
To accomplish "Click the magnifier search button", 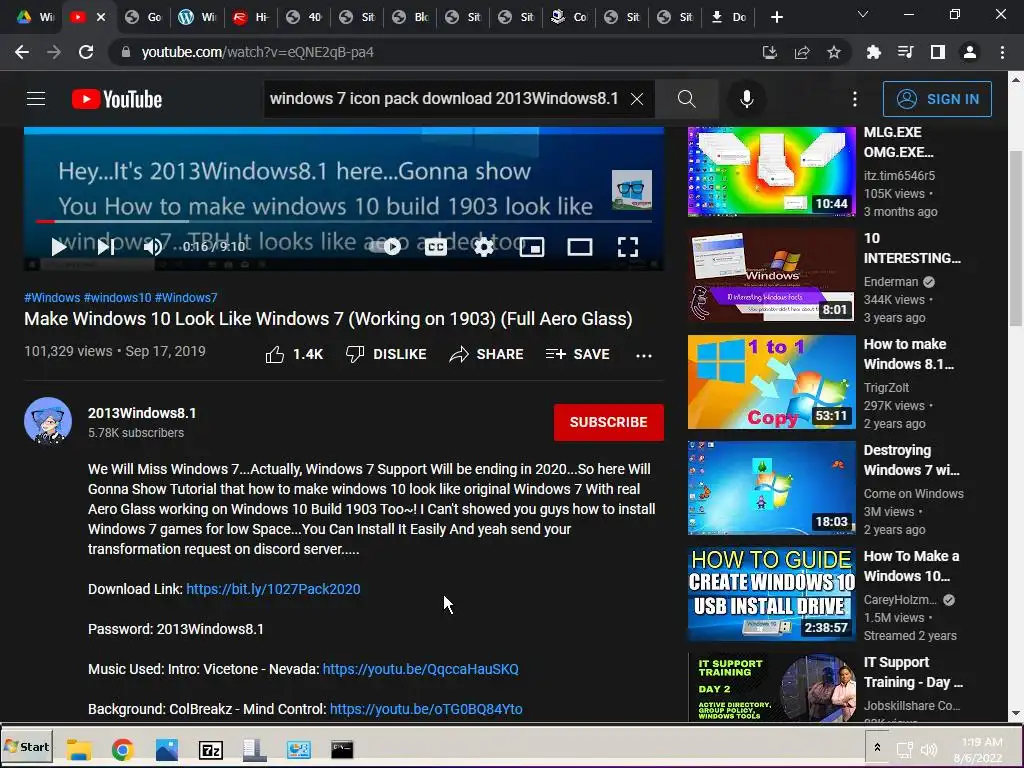I will tap(686, 99).
